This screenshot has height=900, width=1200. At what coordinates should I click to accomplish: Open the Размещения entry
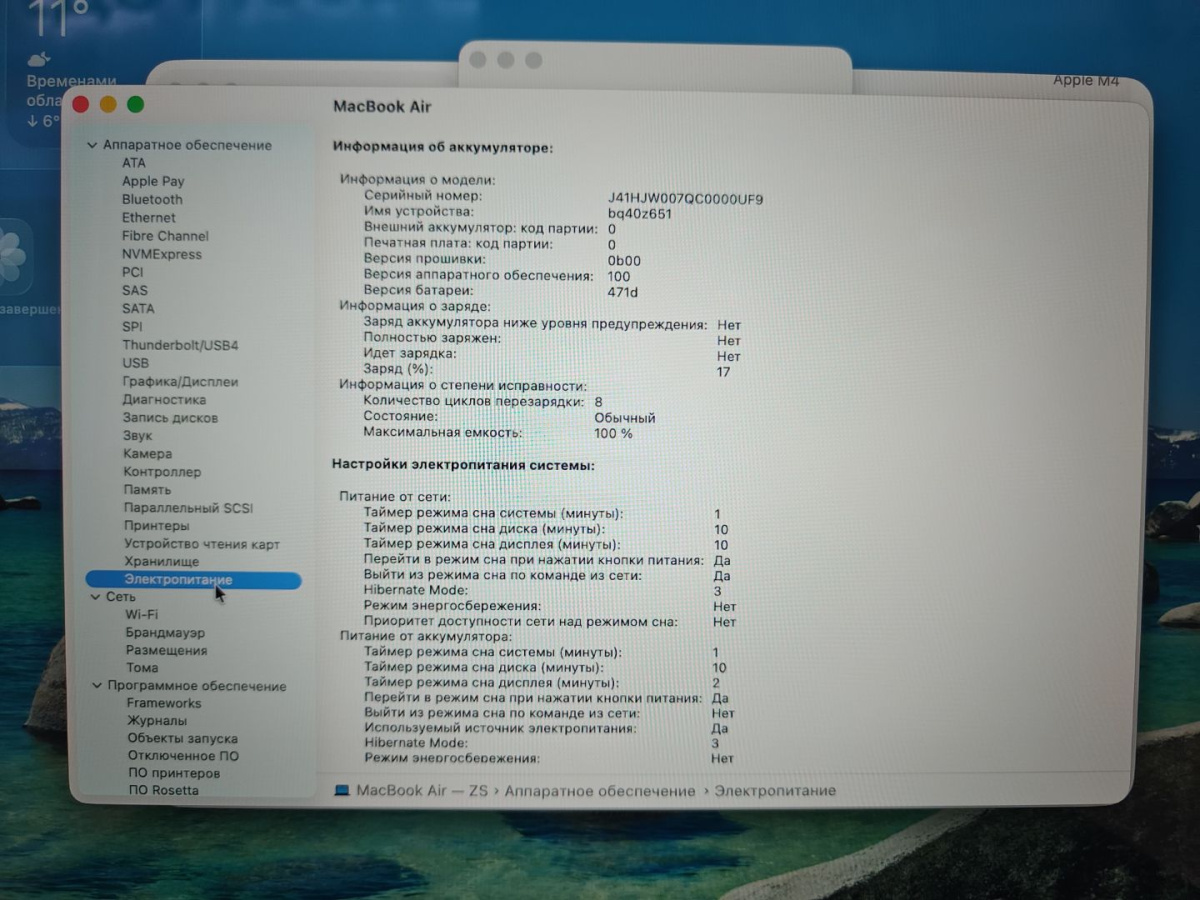point(167,650)
